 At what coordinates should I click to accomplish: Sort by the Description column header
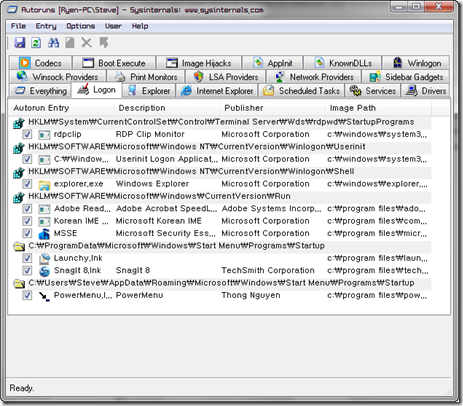[167, 108]
